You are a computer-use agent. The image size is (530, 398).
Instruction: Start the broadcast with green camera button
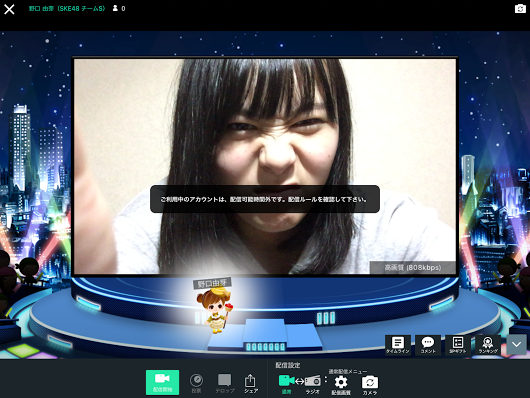163,382
